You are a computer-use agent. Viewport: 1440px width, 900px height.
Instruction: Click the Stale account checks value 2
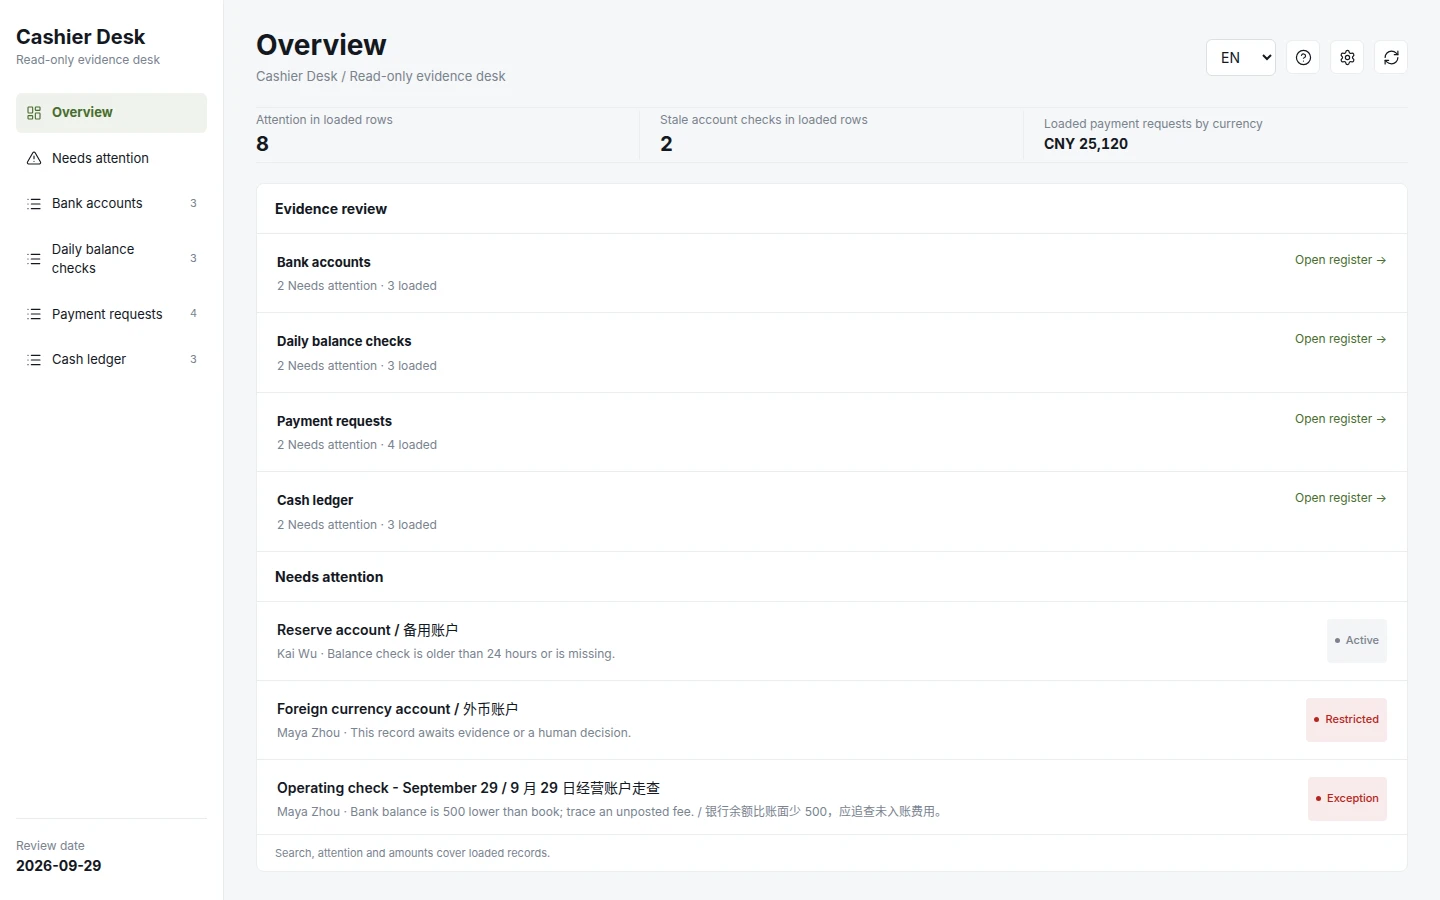click(666, 144)
